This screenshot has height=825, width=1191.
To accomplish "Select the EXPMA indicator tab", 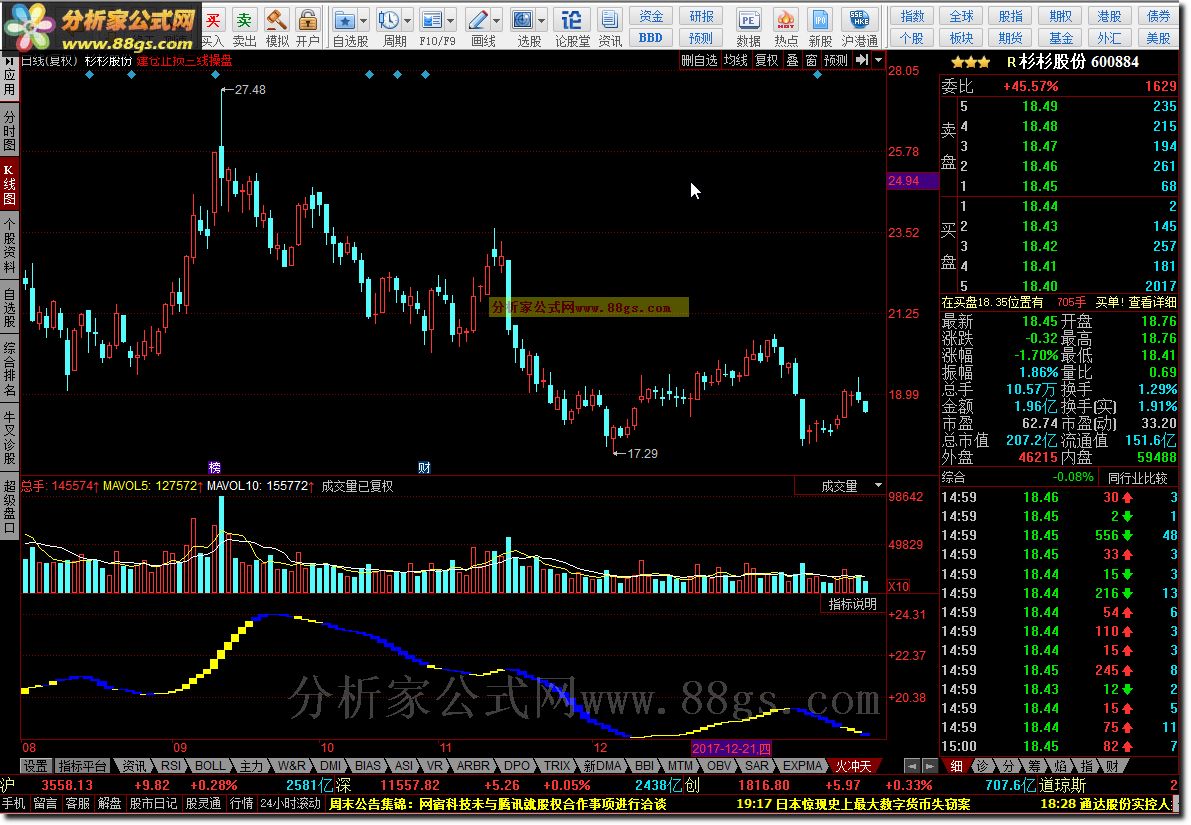I will tap(802, 767).
